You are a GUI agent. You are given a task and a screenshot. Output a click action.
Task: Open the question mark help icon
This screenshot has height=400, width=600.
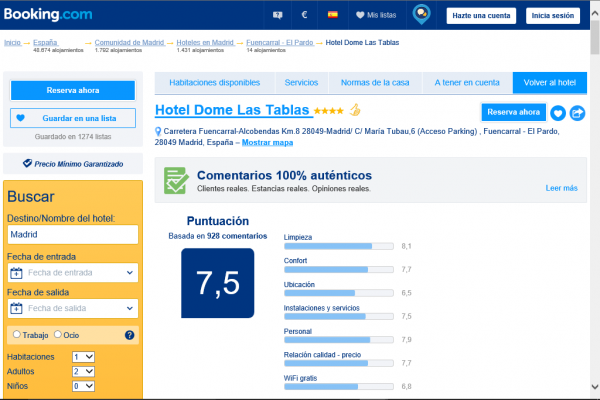129,335
